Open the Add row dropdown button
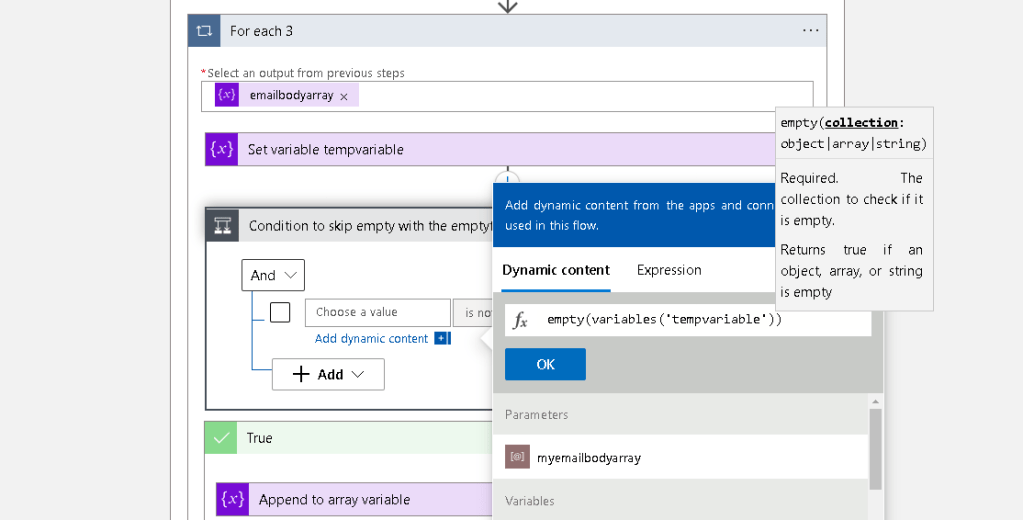 [x=328, y=375]
